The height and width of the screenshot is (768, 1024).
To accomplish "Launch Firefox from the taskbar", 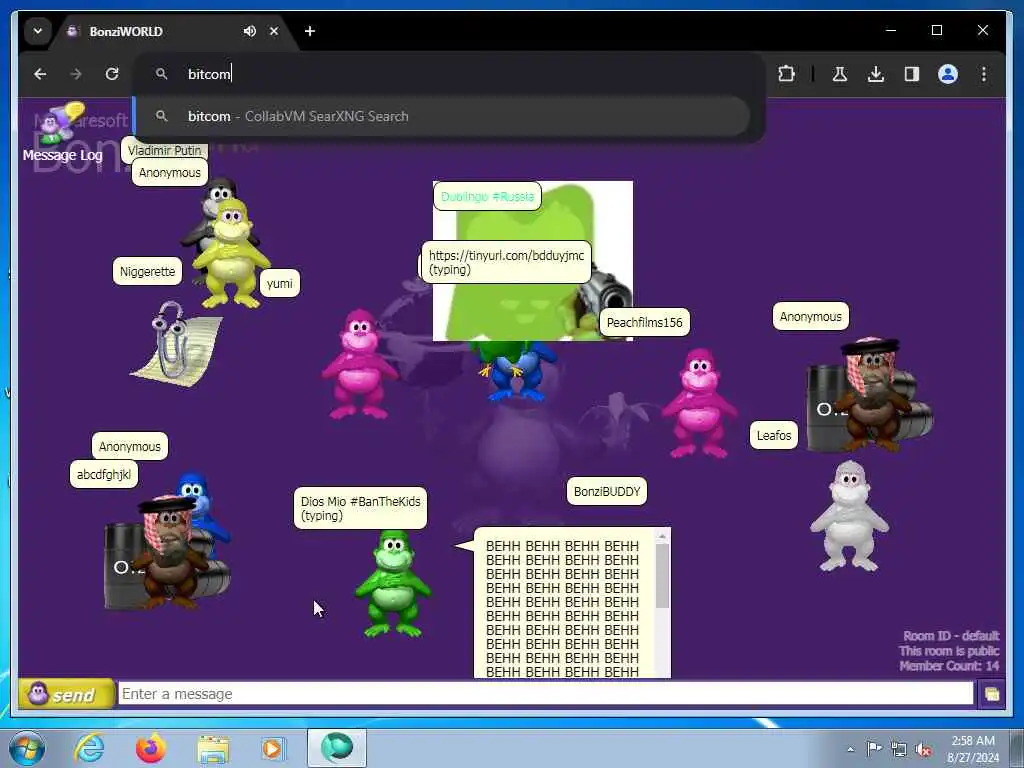I will click(151, 748).
